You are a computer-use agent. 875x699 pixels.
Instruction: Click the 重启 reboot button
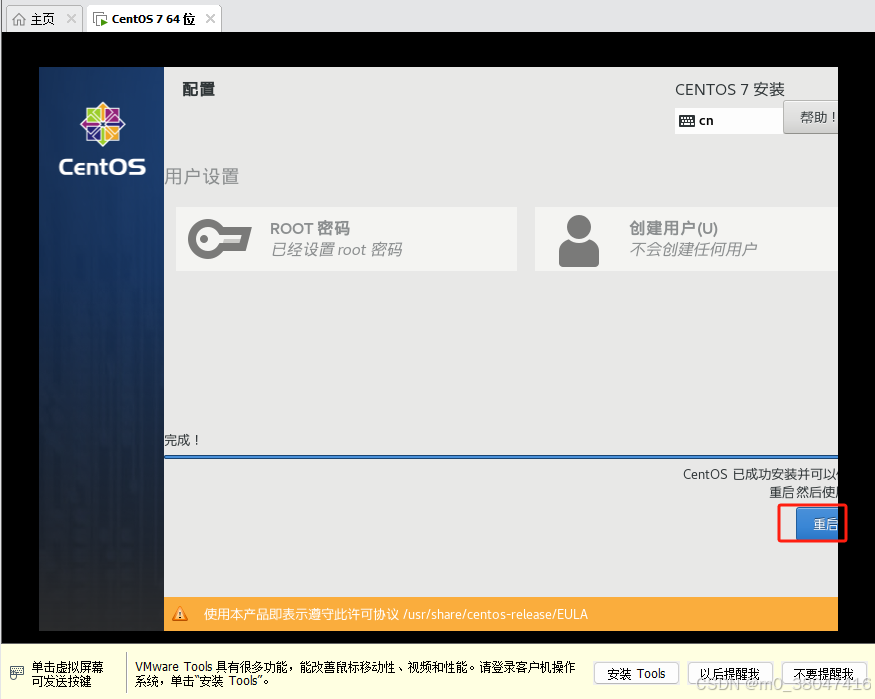click(x=817, y=524)
